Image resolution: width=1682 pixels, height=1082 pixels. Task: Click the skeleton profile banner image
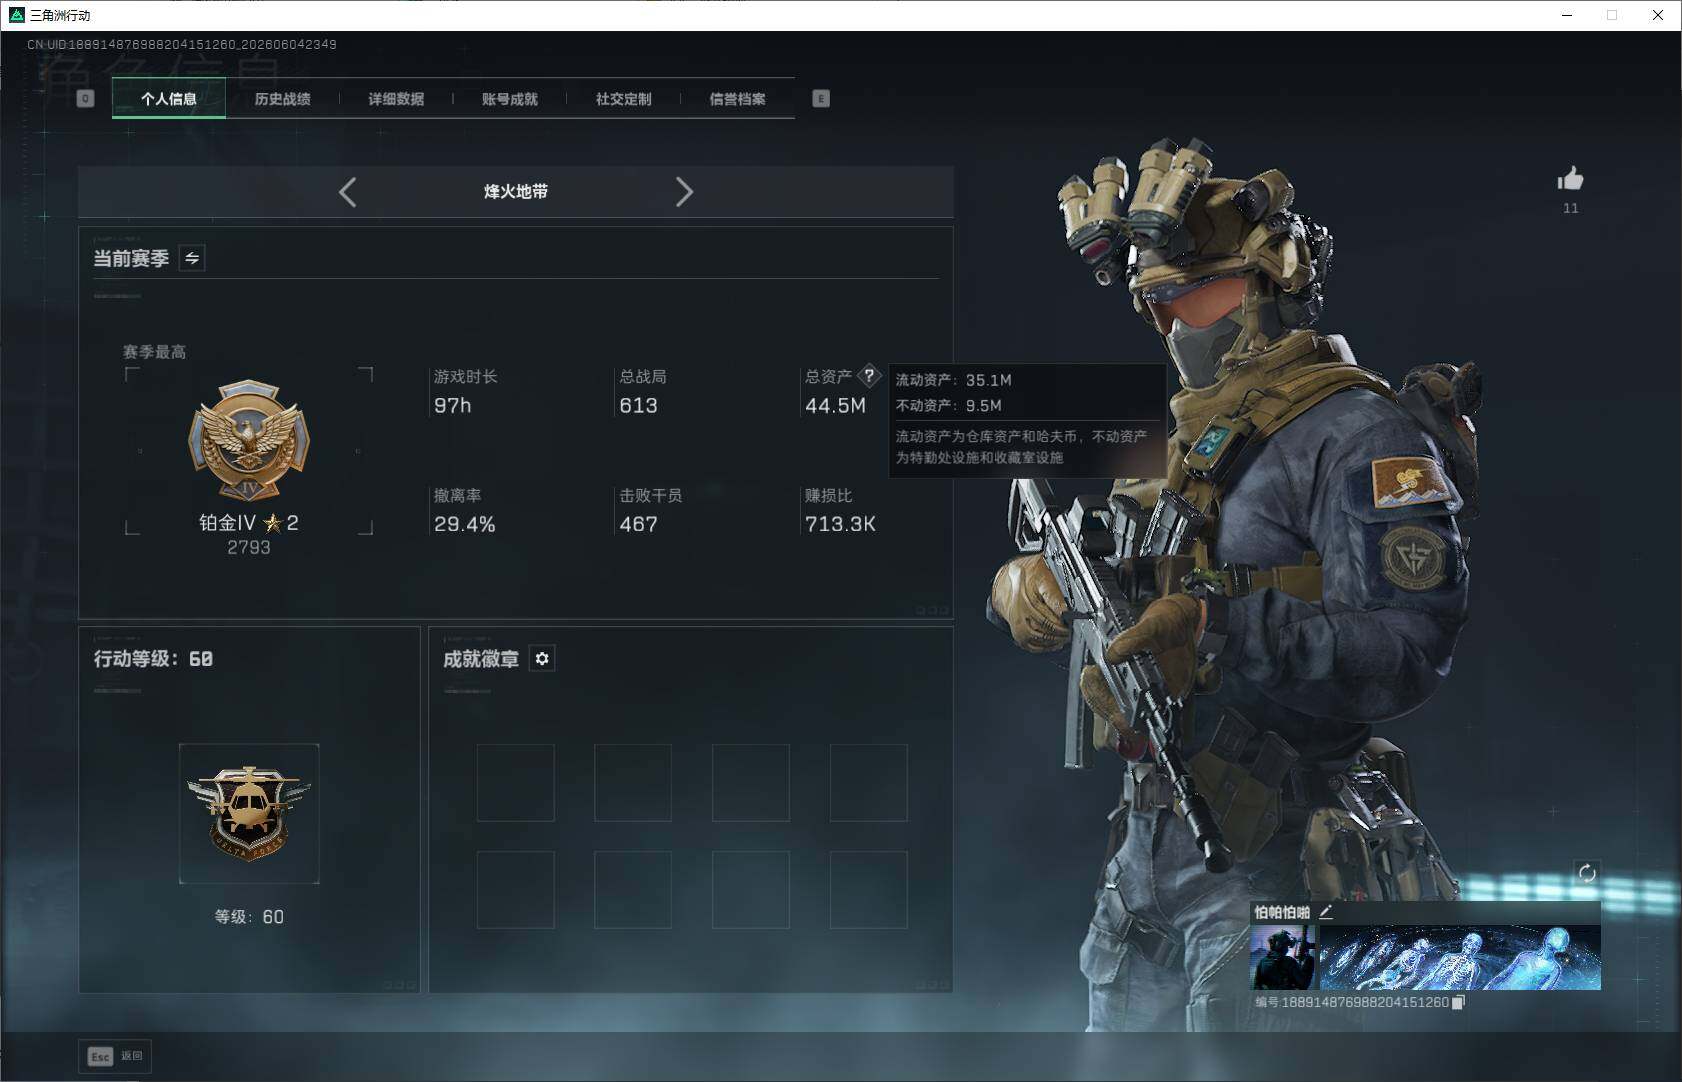1460,958
